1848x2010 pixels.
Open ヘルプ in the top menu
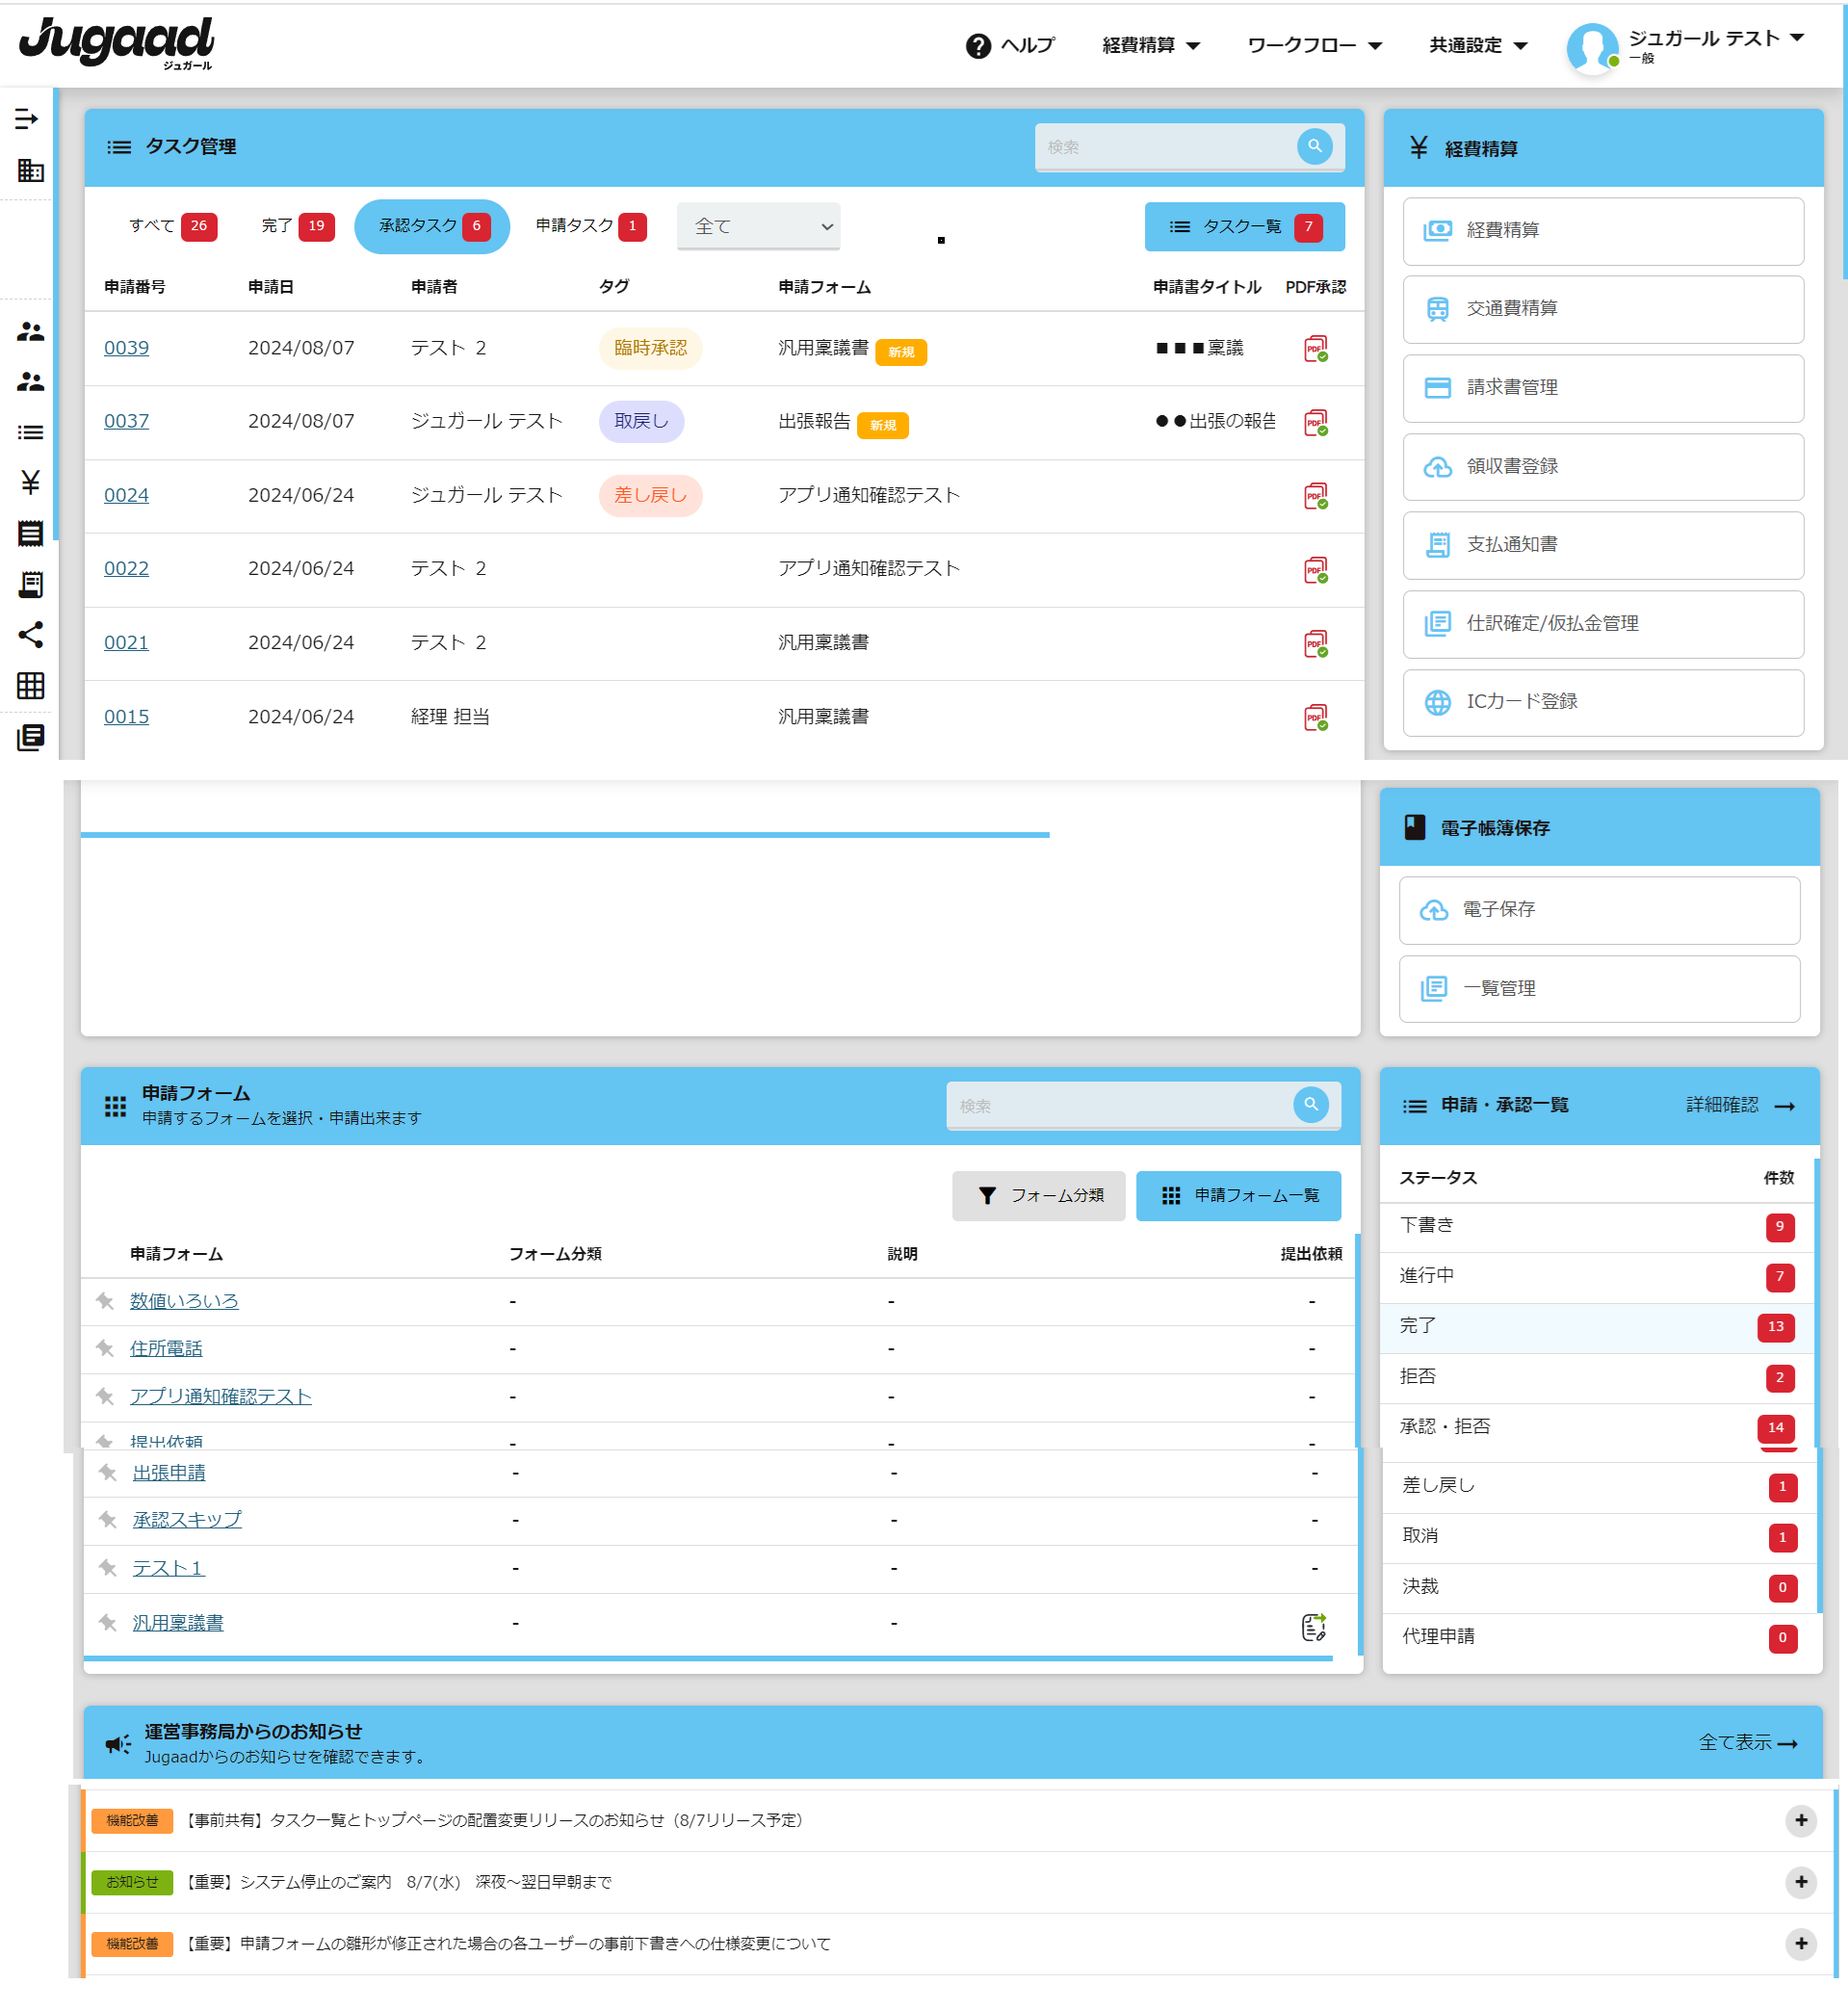(1010, 46)
